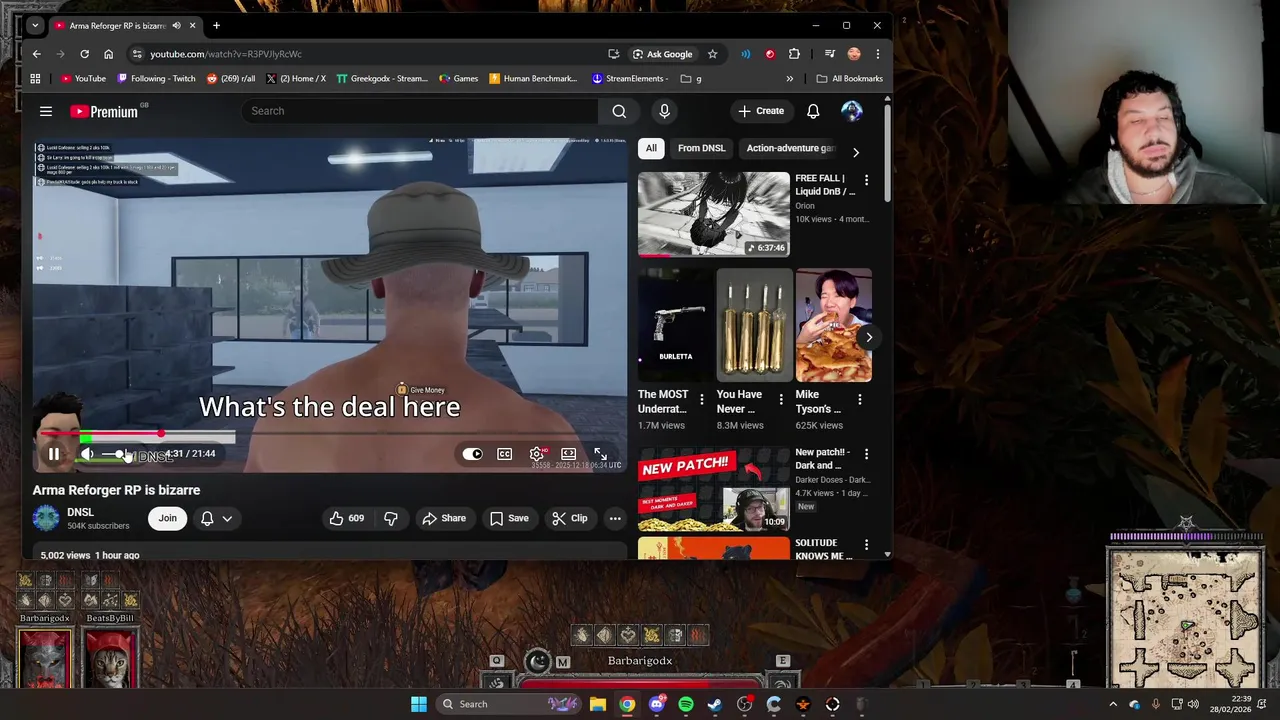Show hidden bookmarks with chevron

tap(789, 79)
